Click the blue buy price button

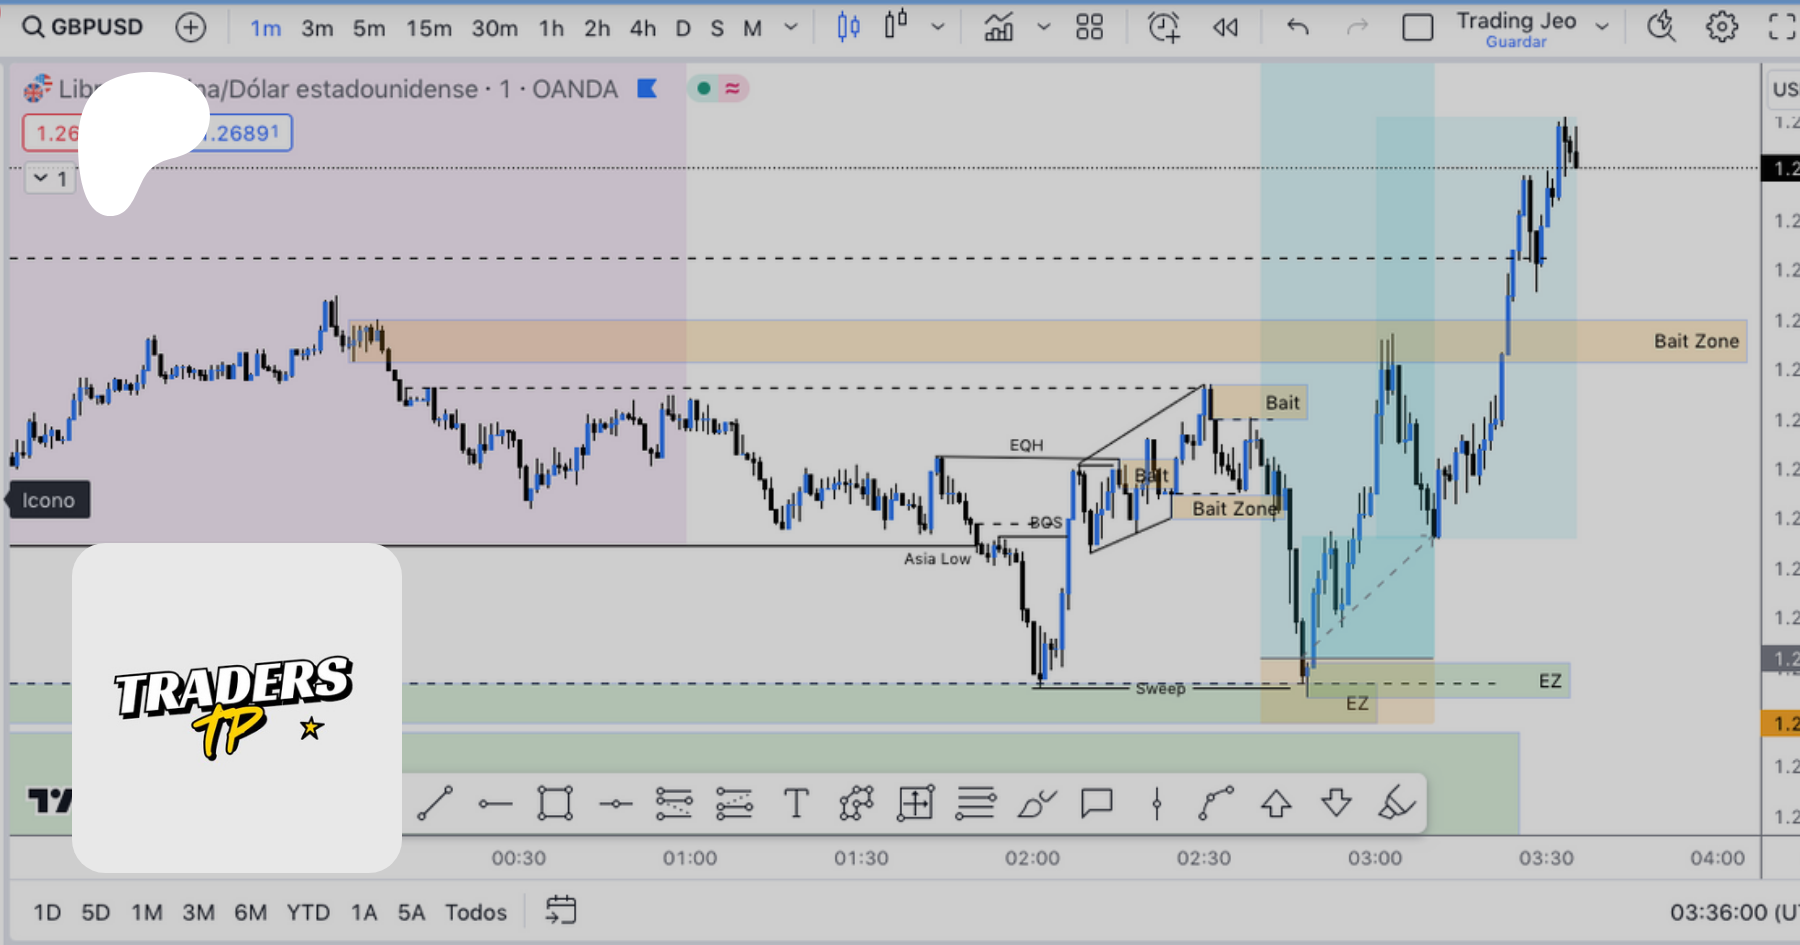pyautogui.click(x=245, y=133)
